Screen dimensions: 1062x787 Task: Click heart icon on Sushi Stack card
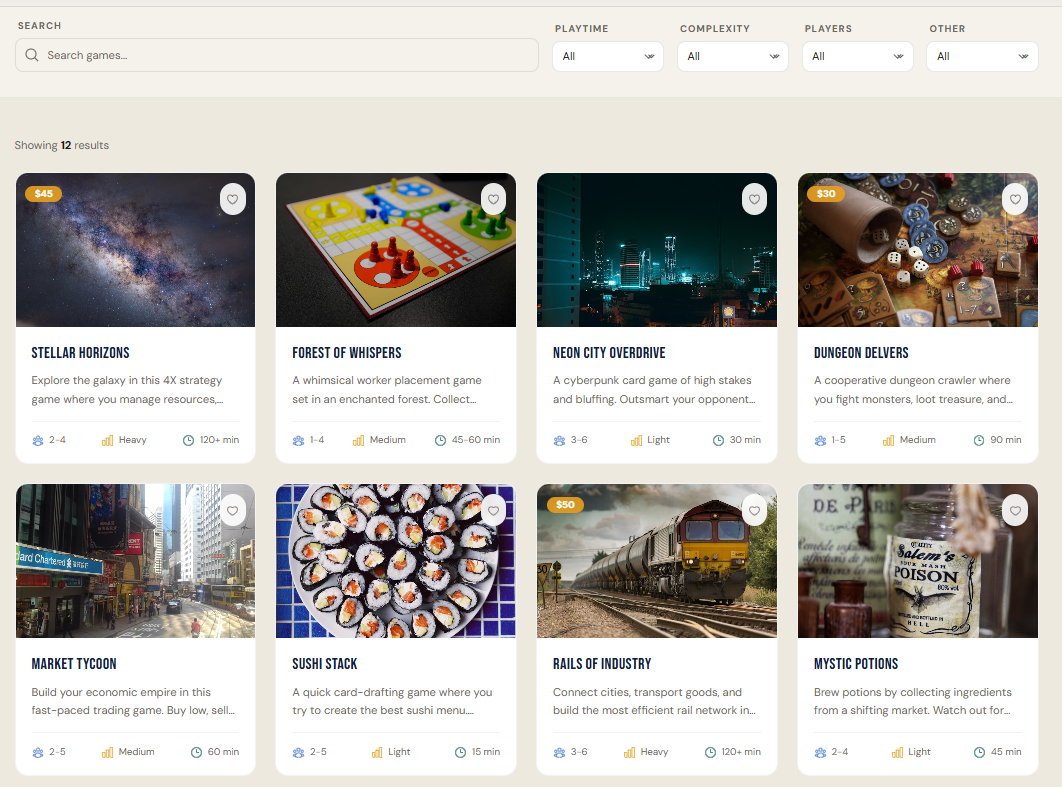(x=493, y=511)
